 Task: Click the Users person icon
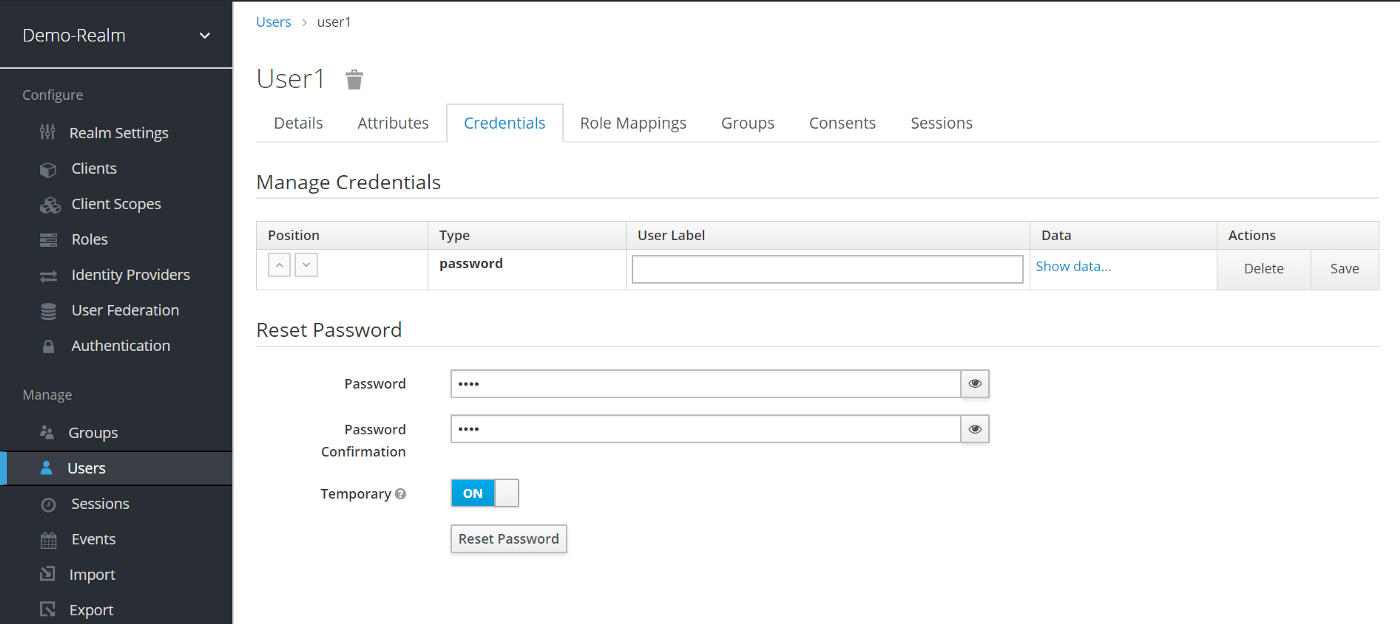(46, 468)
